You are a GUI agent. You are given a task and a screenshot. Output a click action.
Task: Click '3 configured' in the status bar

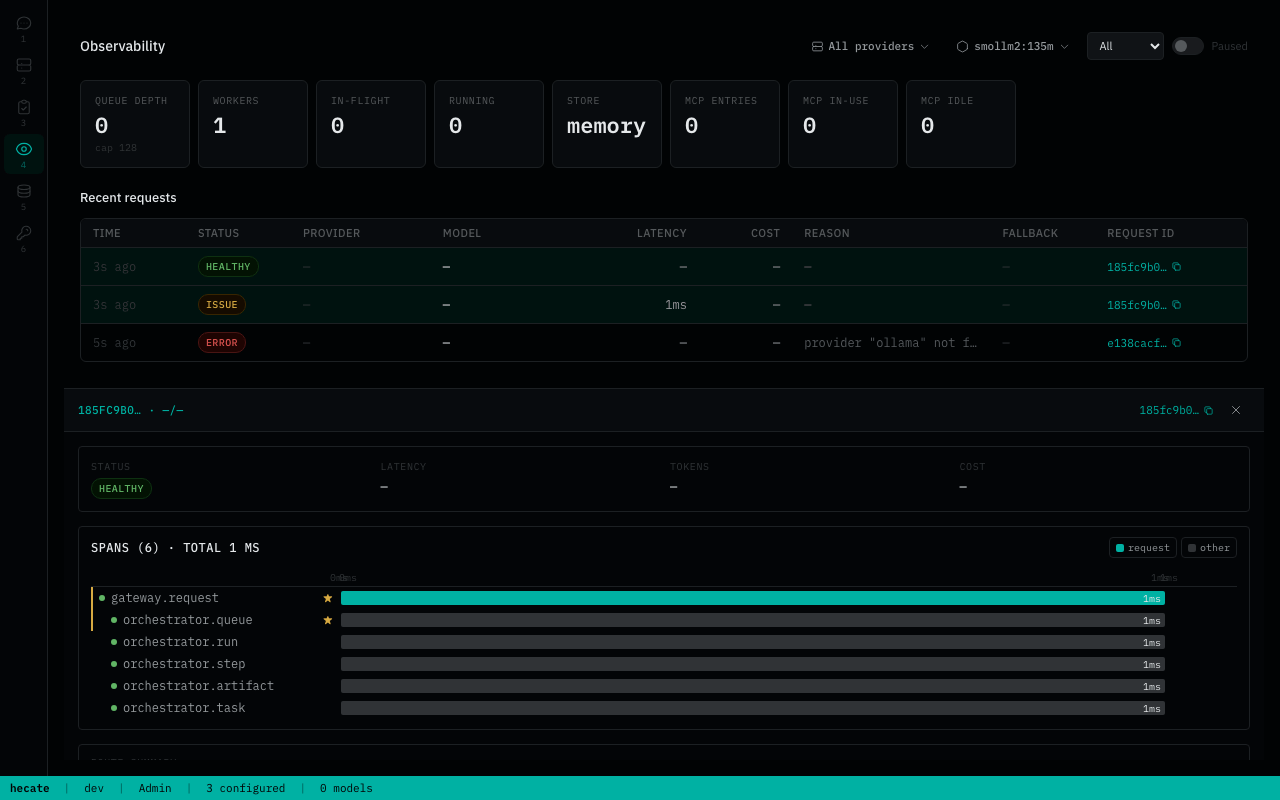click(245, 788)
